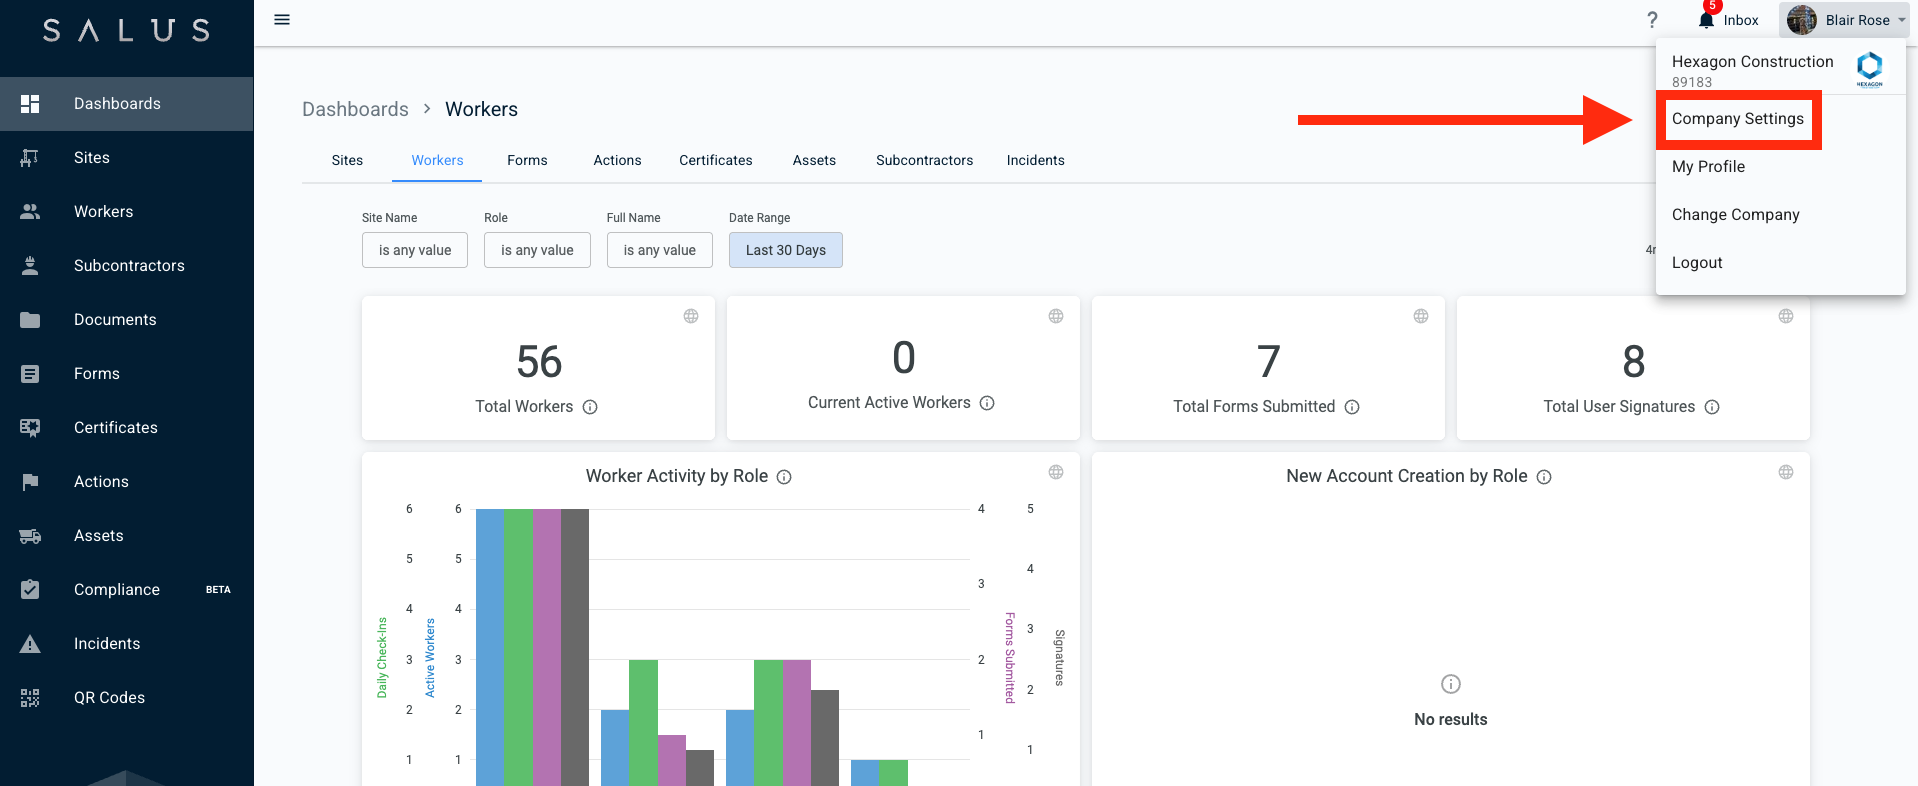Open the Site Name filter dropdown
The width and height of the screenshot is (1918, 786).
(414, 250)
